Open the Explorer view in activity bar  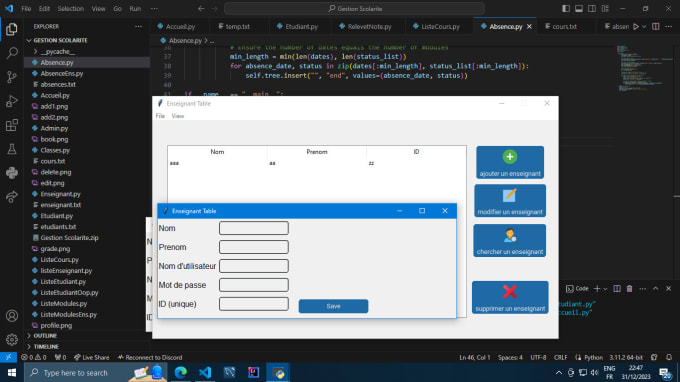click(x=12, y=29)
